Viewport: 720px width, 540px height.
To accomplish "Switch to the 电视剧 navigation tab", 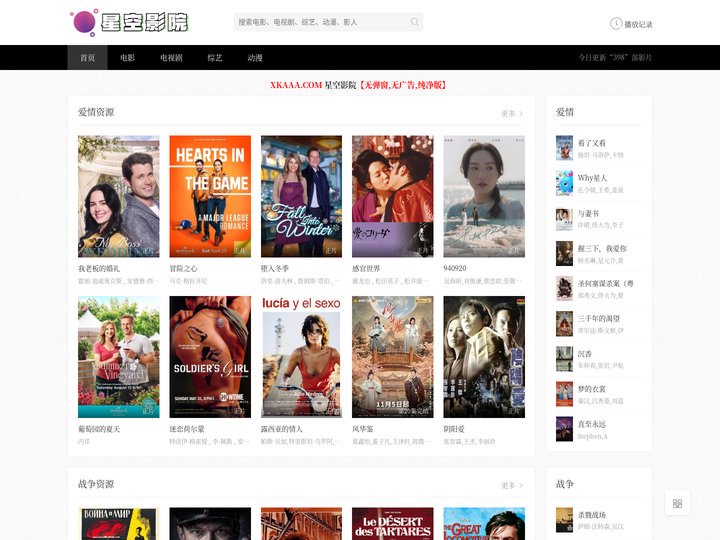I will (171, 57).
